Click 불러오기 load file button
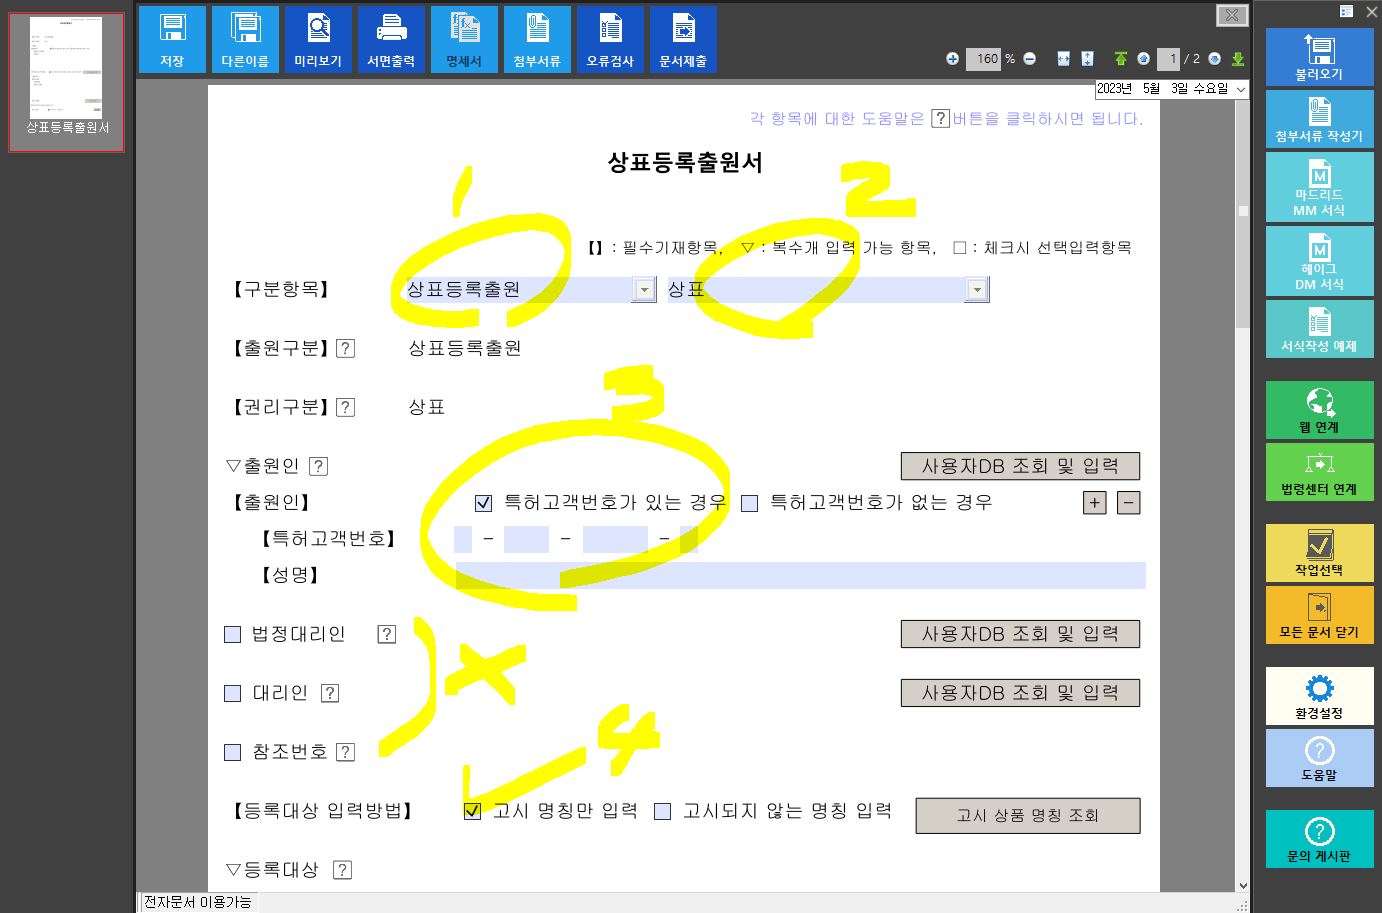 tap(1319, 57)
